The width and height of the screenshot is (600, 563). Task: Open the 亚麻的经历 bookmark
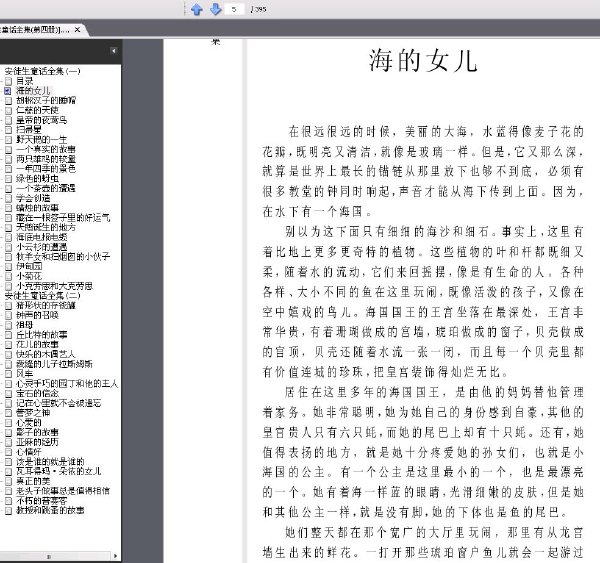point(37,442)
